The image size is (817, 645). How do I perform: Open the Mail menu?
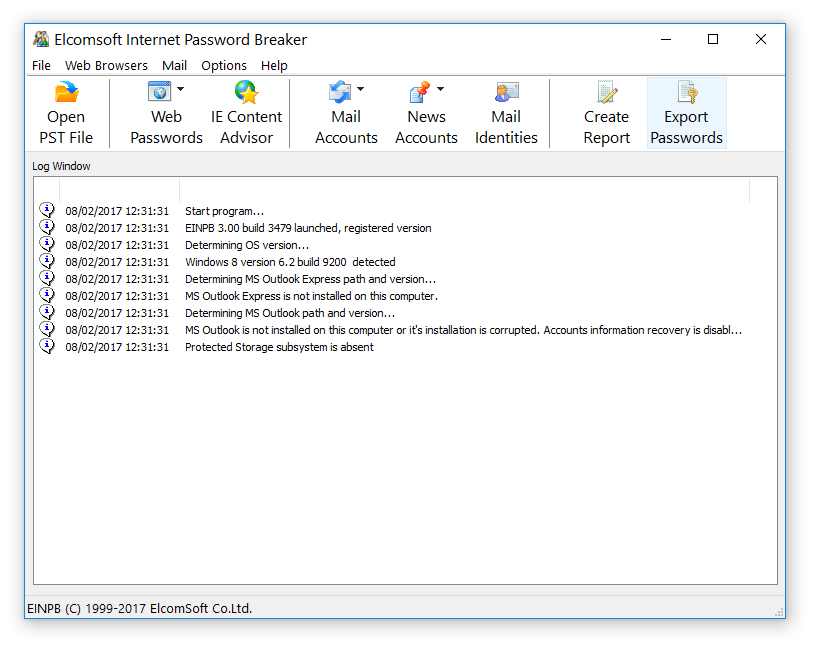click(x=175, y=66)
